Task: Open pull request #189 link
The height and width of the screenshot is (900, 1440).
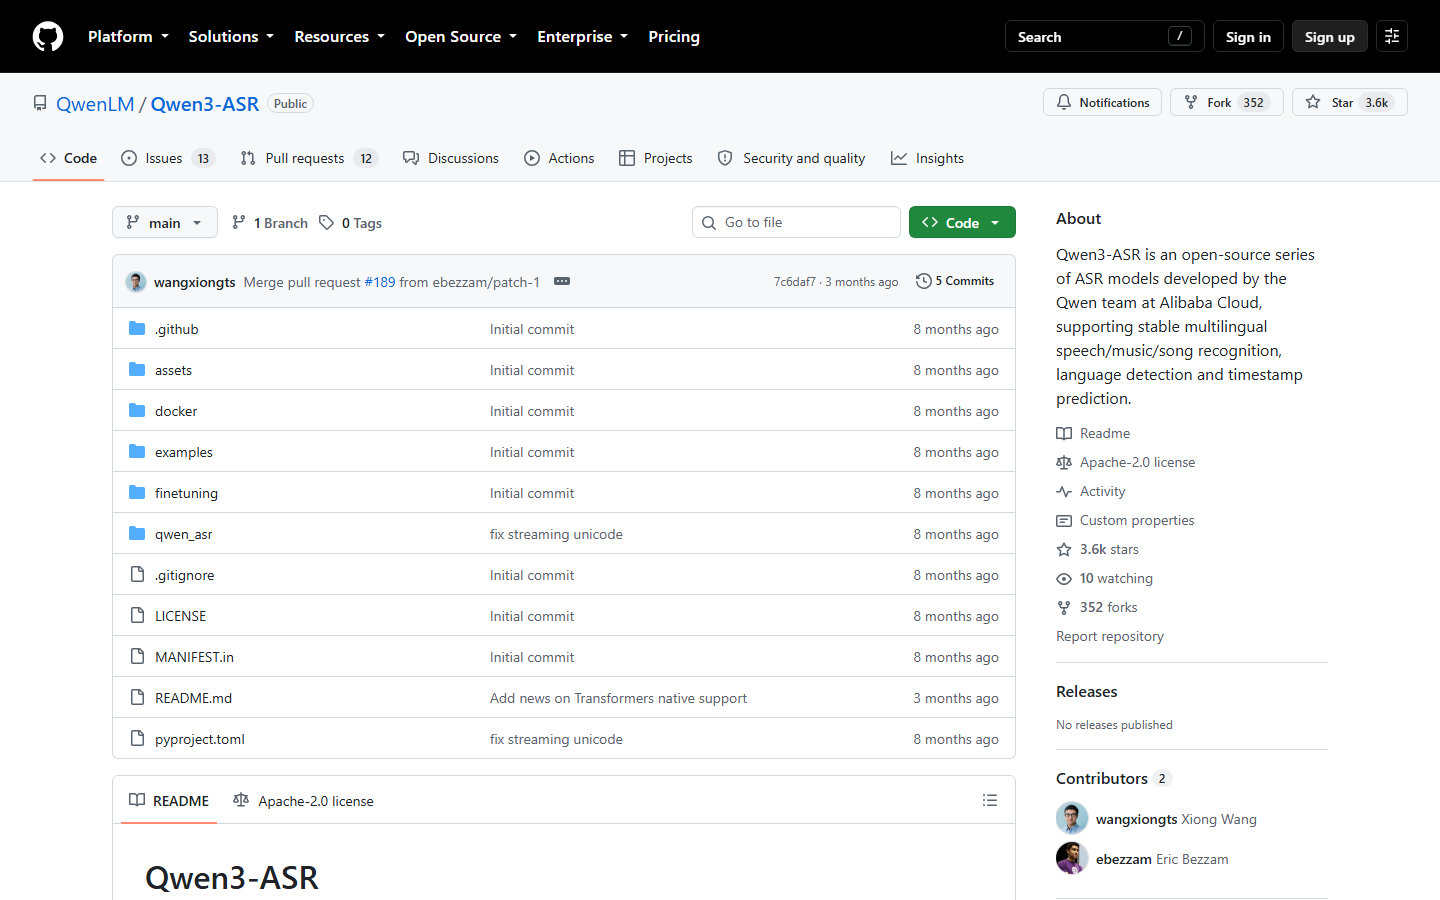Action: [380, 282]
